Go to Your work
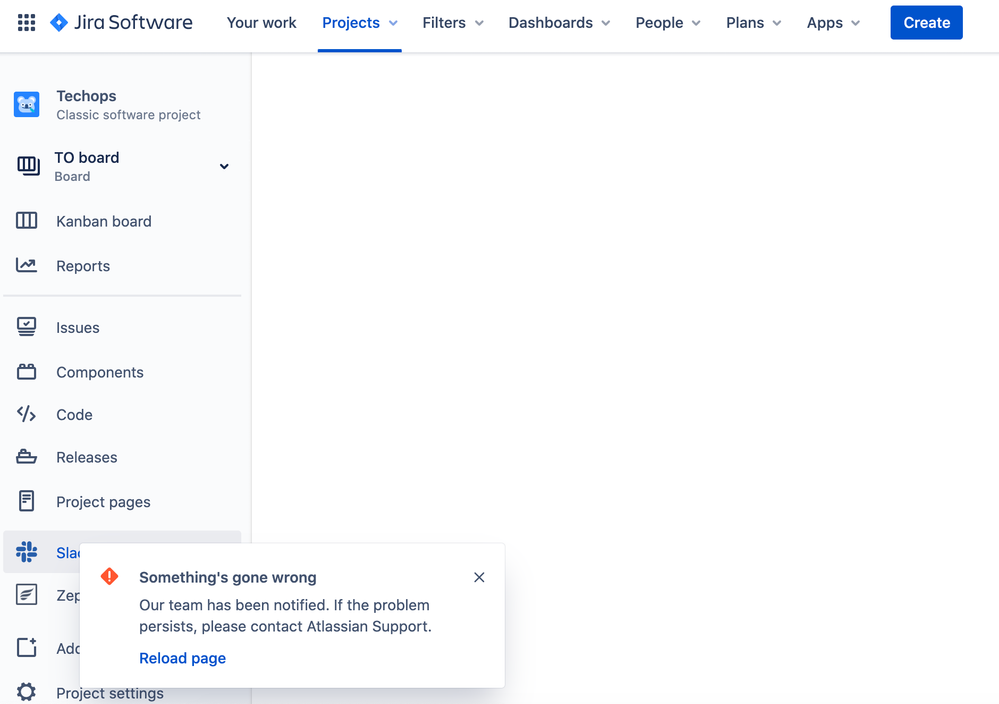The image size is (999, 704). (x=261, y=23)
